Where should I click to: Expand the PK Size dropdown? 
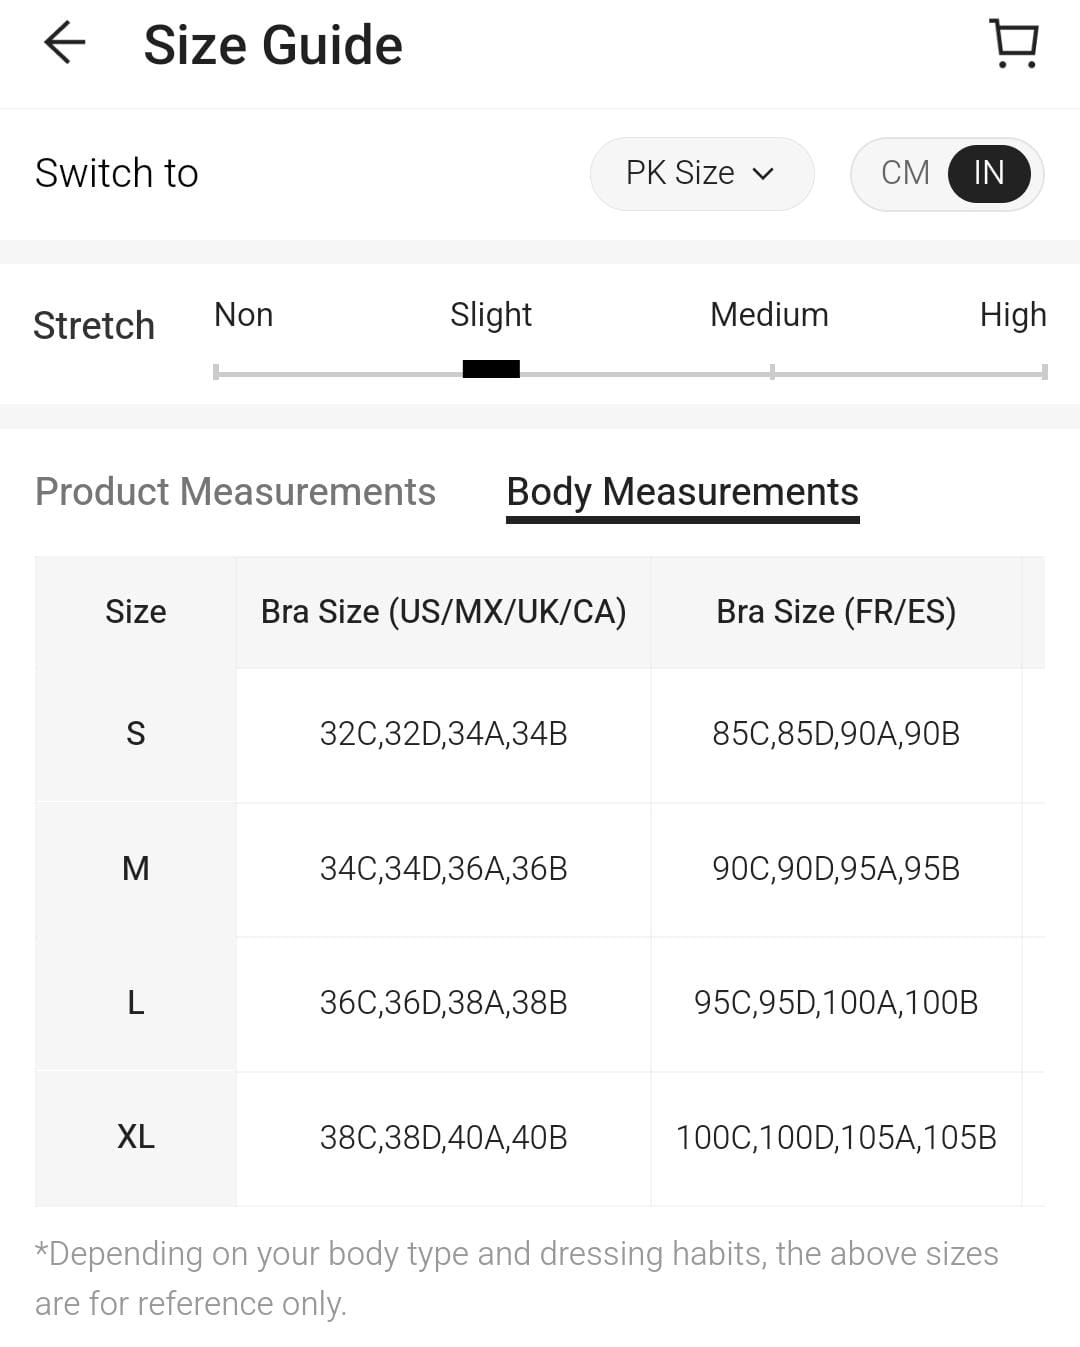point(700,173)
